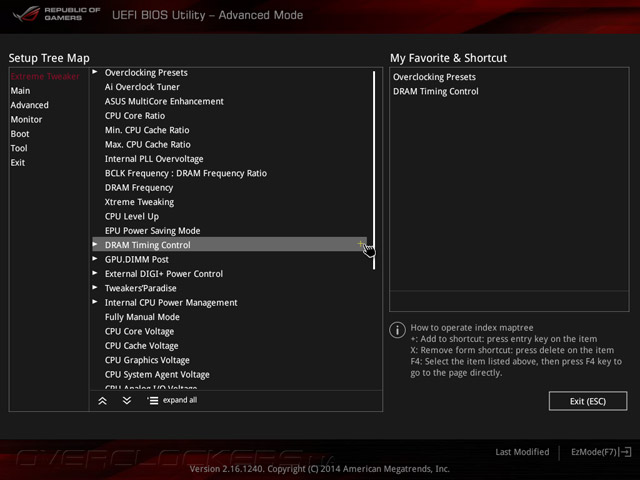
Task: Click the collapse-all double up arrow icon
Action: 102,401
